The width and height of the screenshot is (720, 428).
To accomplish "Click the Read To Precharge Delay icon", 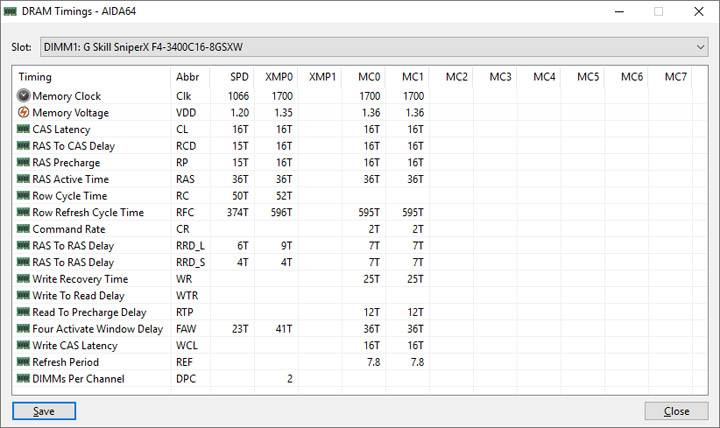I will tap(23, 311).
